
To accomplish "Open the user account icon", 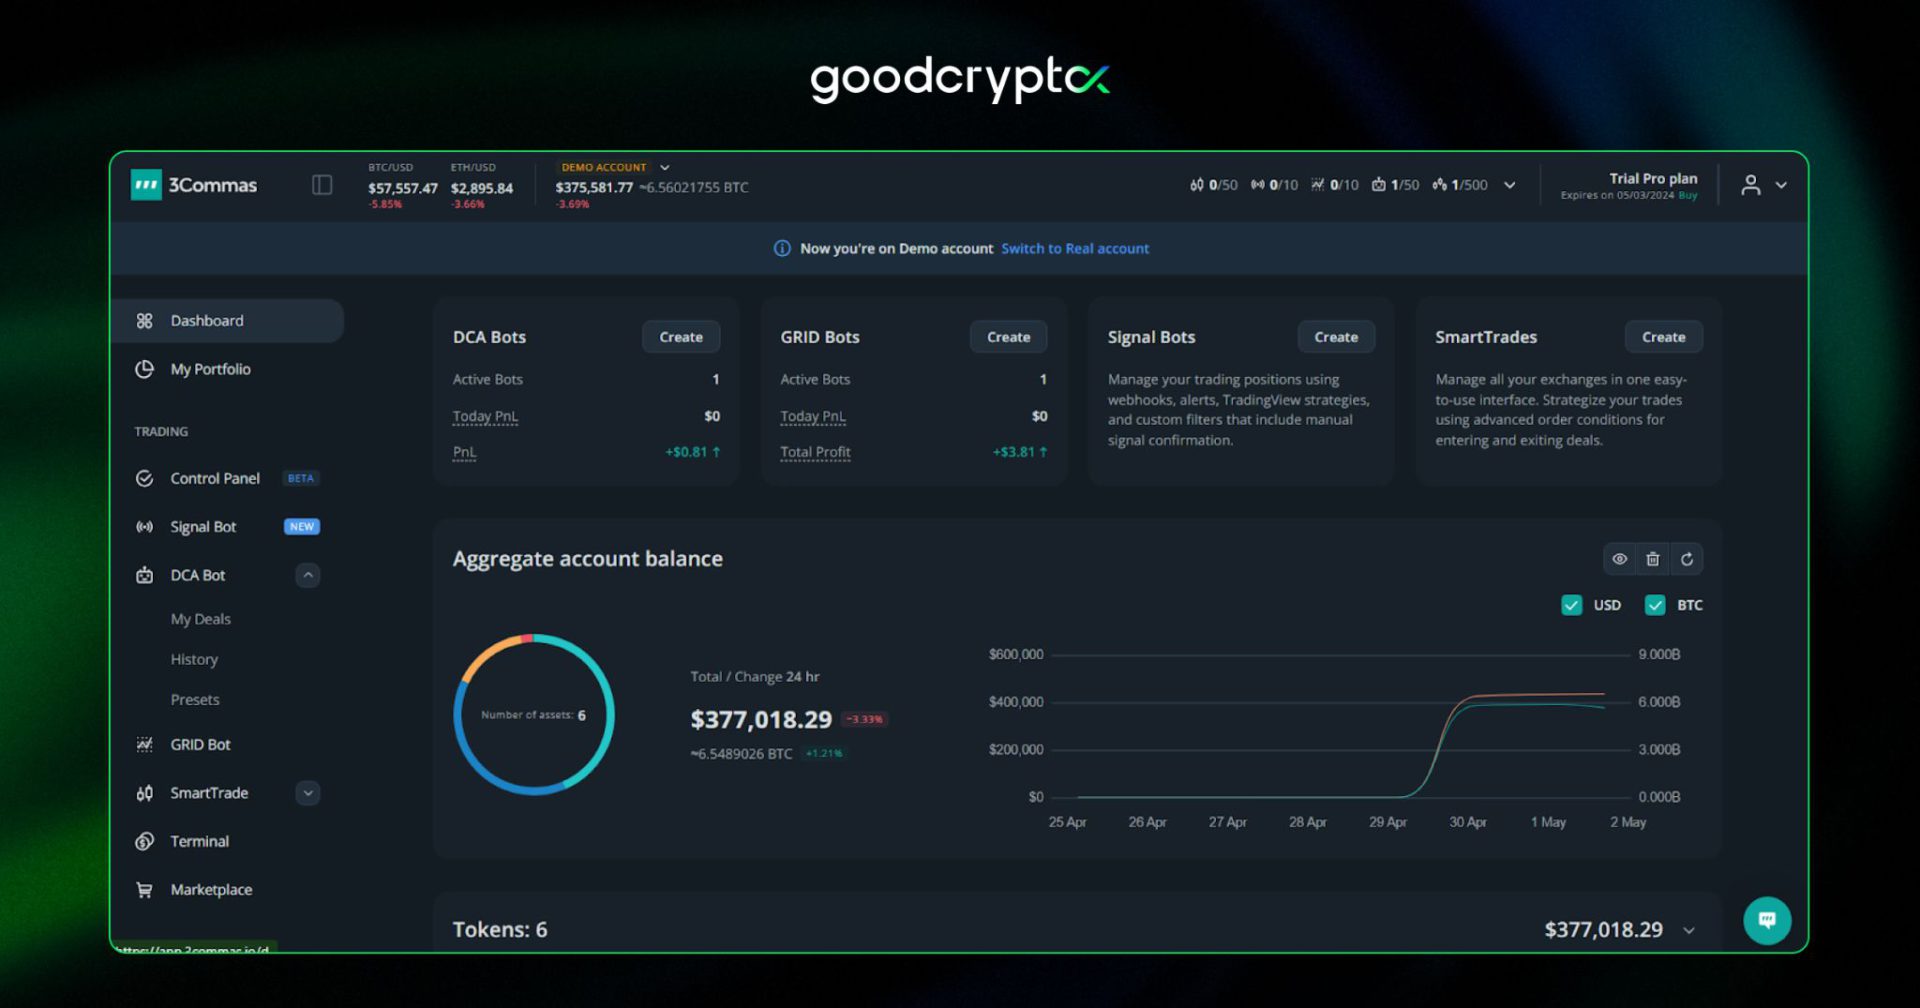I will pyautogui.click(x=1750, y=185).
